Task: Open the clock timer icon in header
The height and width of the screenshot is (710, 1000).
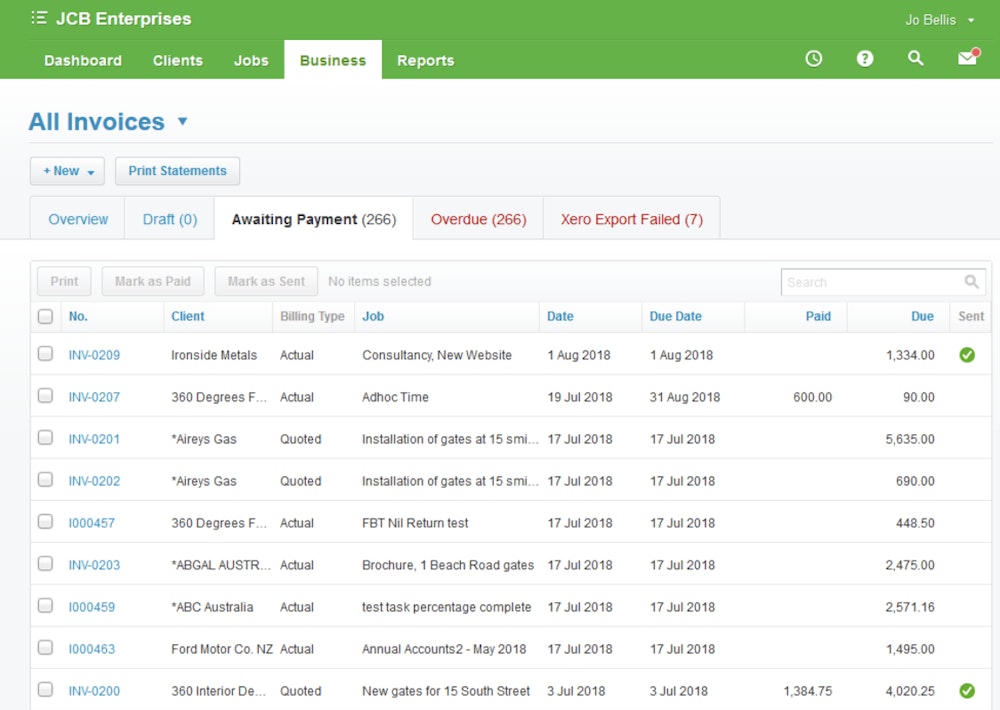Action: 814,59
